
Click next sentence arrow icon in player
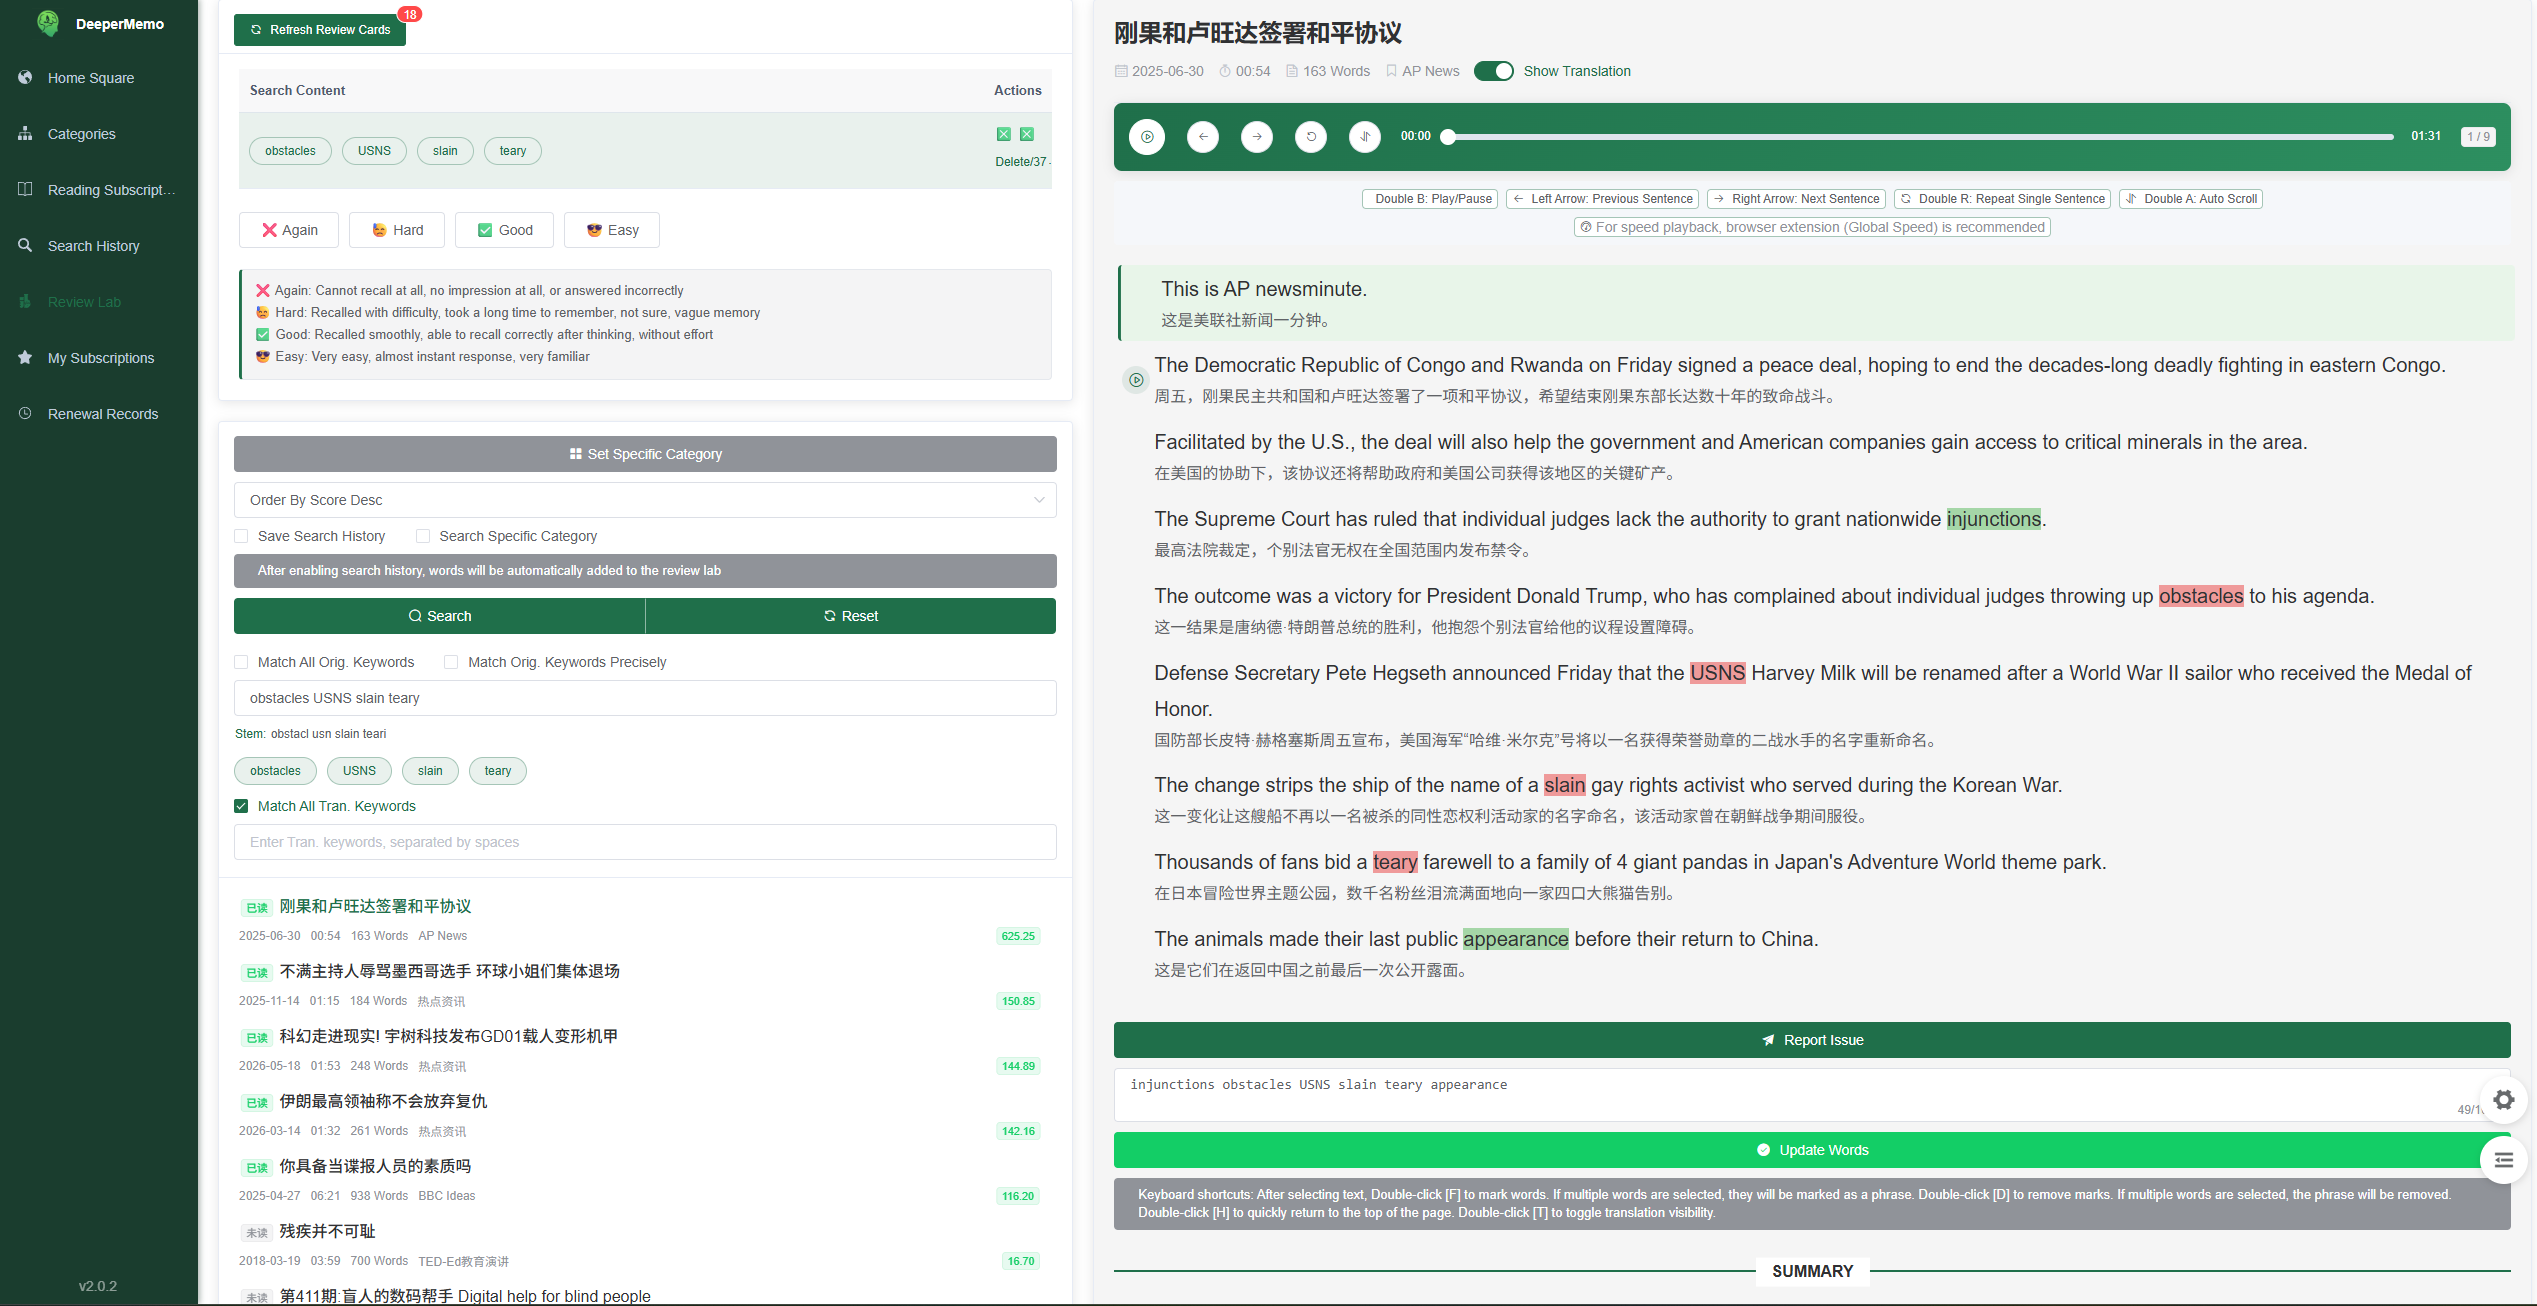click(x=1257, y=136)
